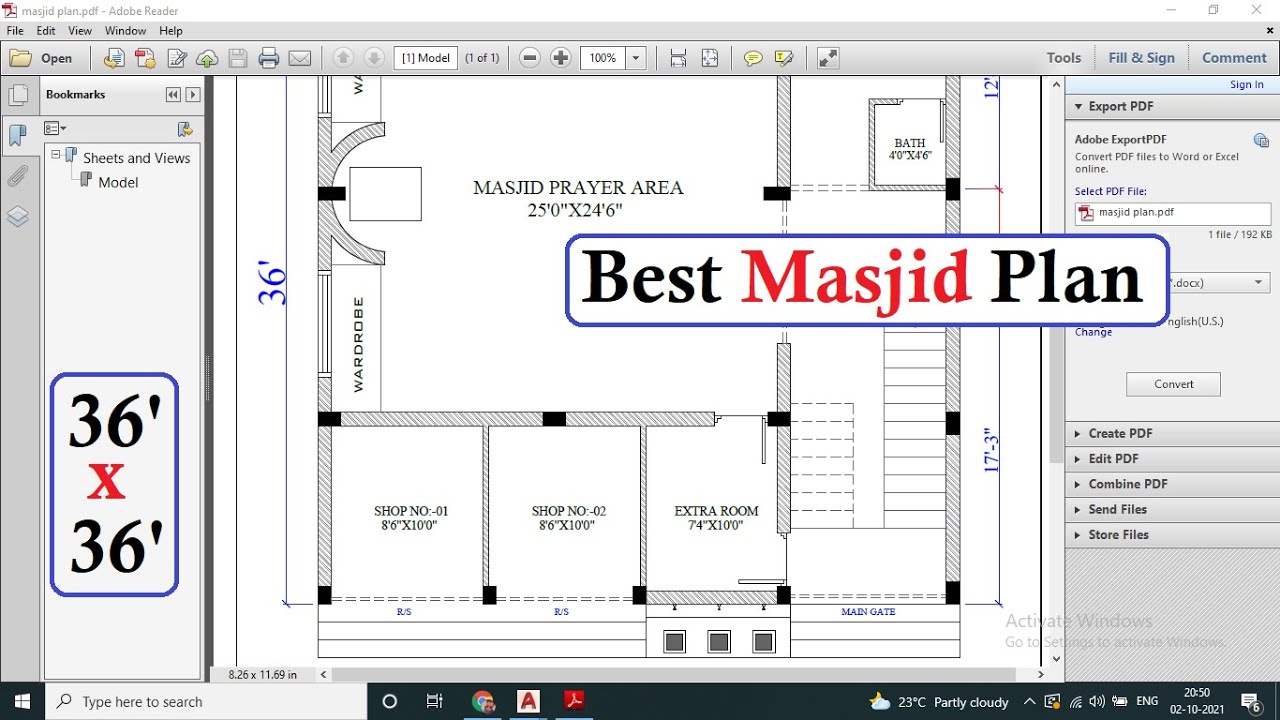Viewport: 1280px width, 720px height.
Task: Zoom out with the minus button
Action: (531, 58)
